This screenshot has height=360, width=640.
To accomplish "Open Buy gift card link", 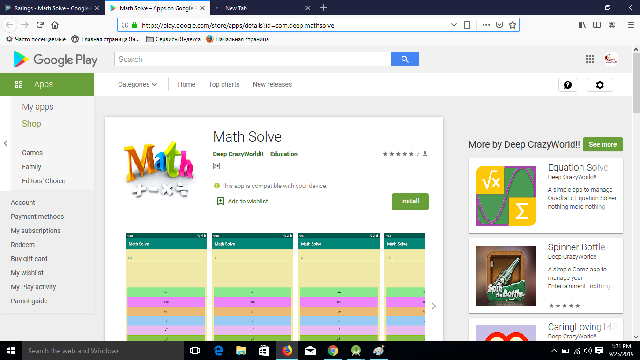I will coord(29,259).
